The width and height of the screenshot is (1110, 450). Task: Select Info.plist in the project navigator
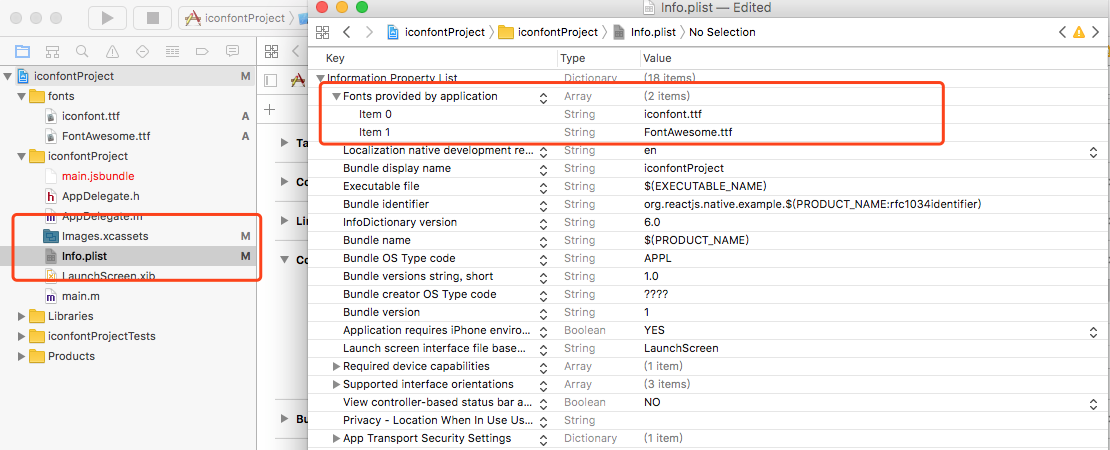click(84, 256)
